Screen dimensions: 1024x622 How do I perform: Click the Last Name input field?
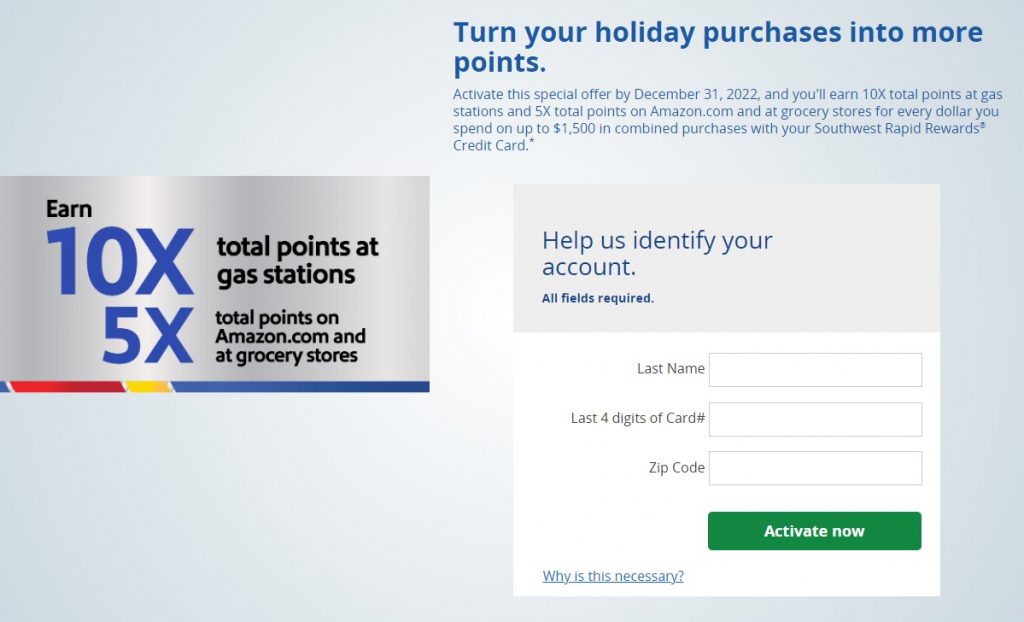[815, 369]
